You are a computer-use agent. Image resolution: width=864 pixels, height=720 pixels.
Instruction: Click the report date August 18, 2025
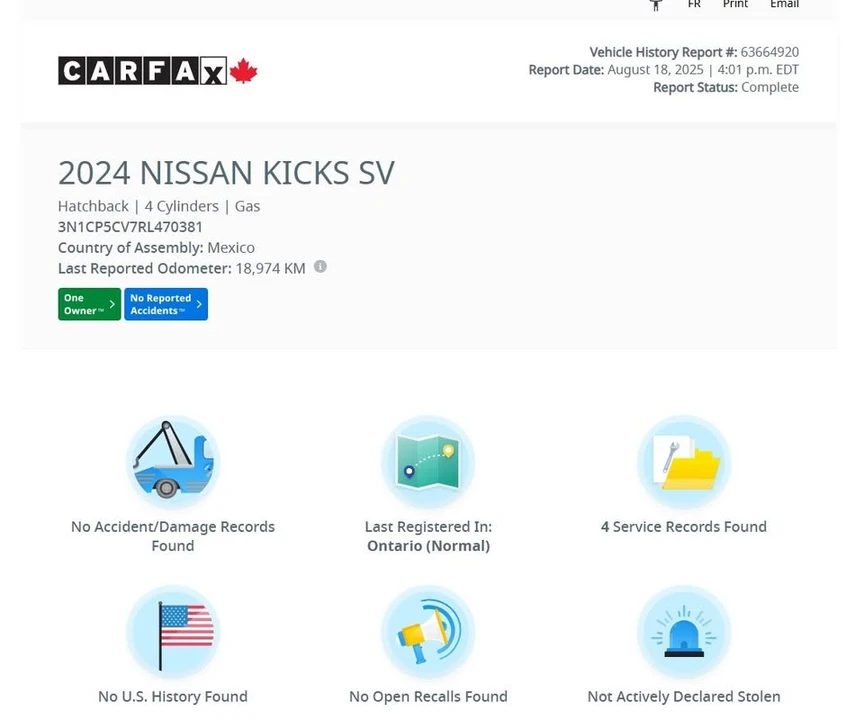click(656, 70)
